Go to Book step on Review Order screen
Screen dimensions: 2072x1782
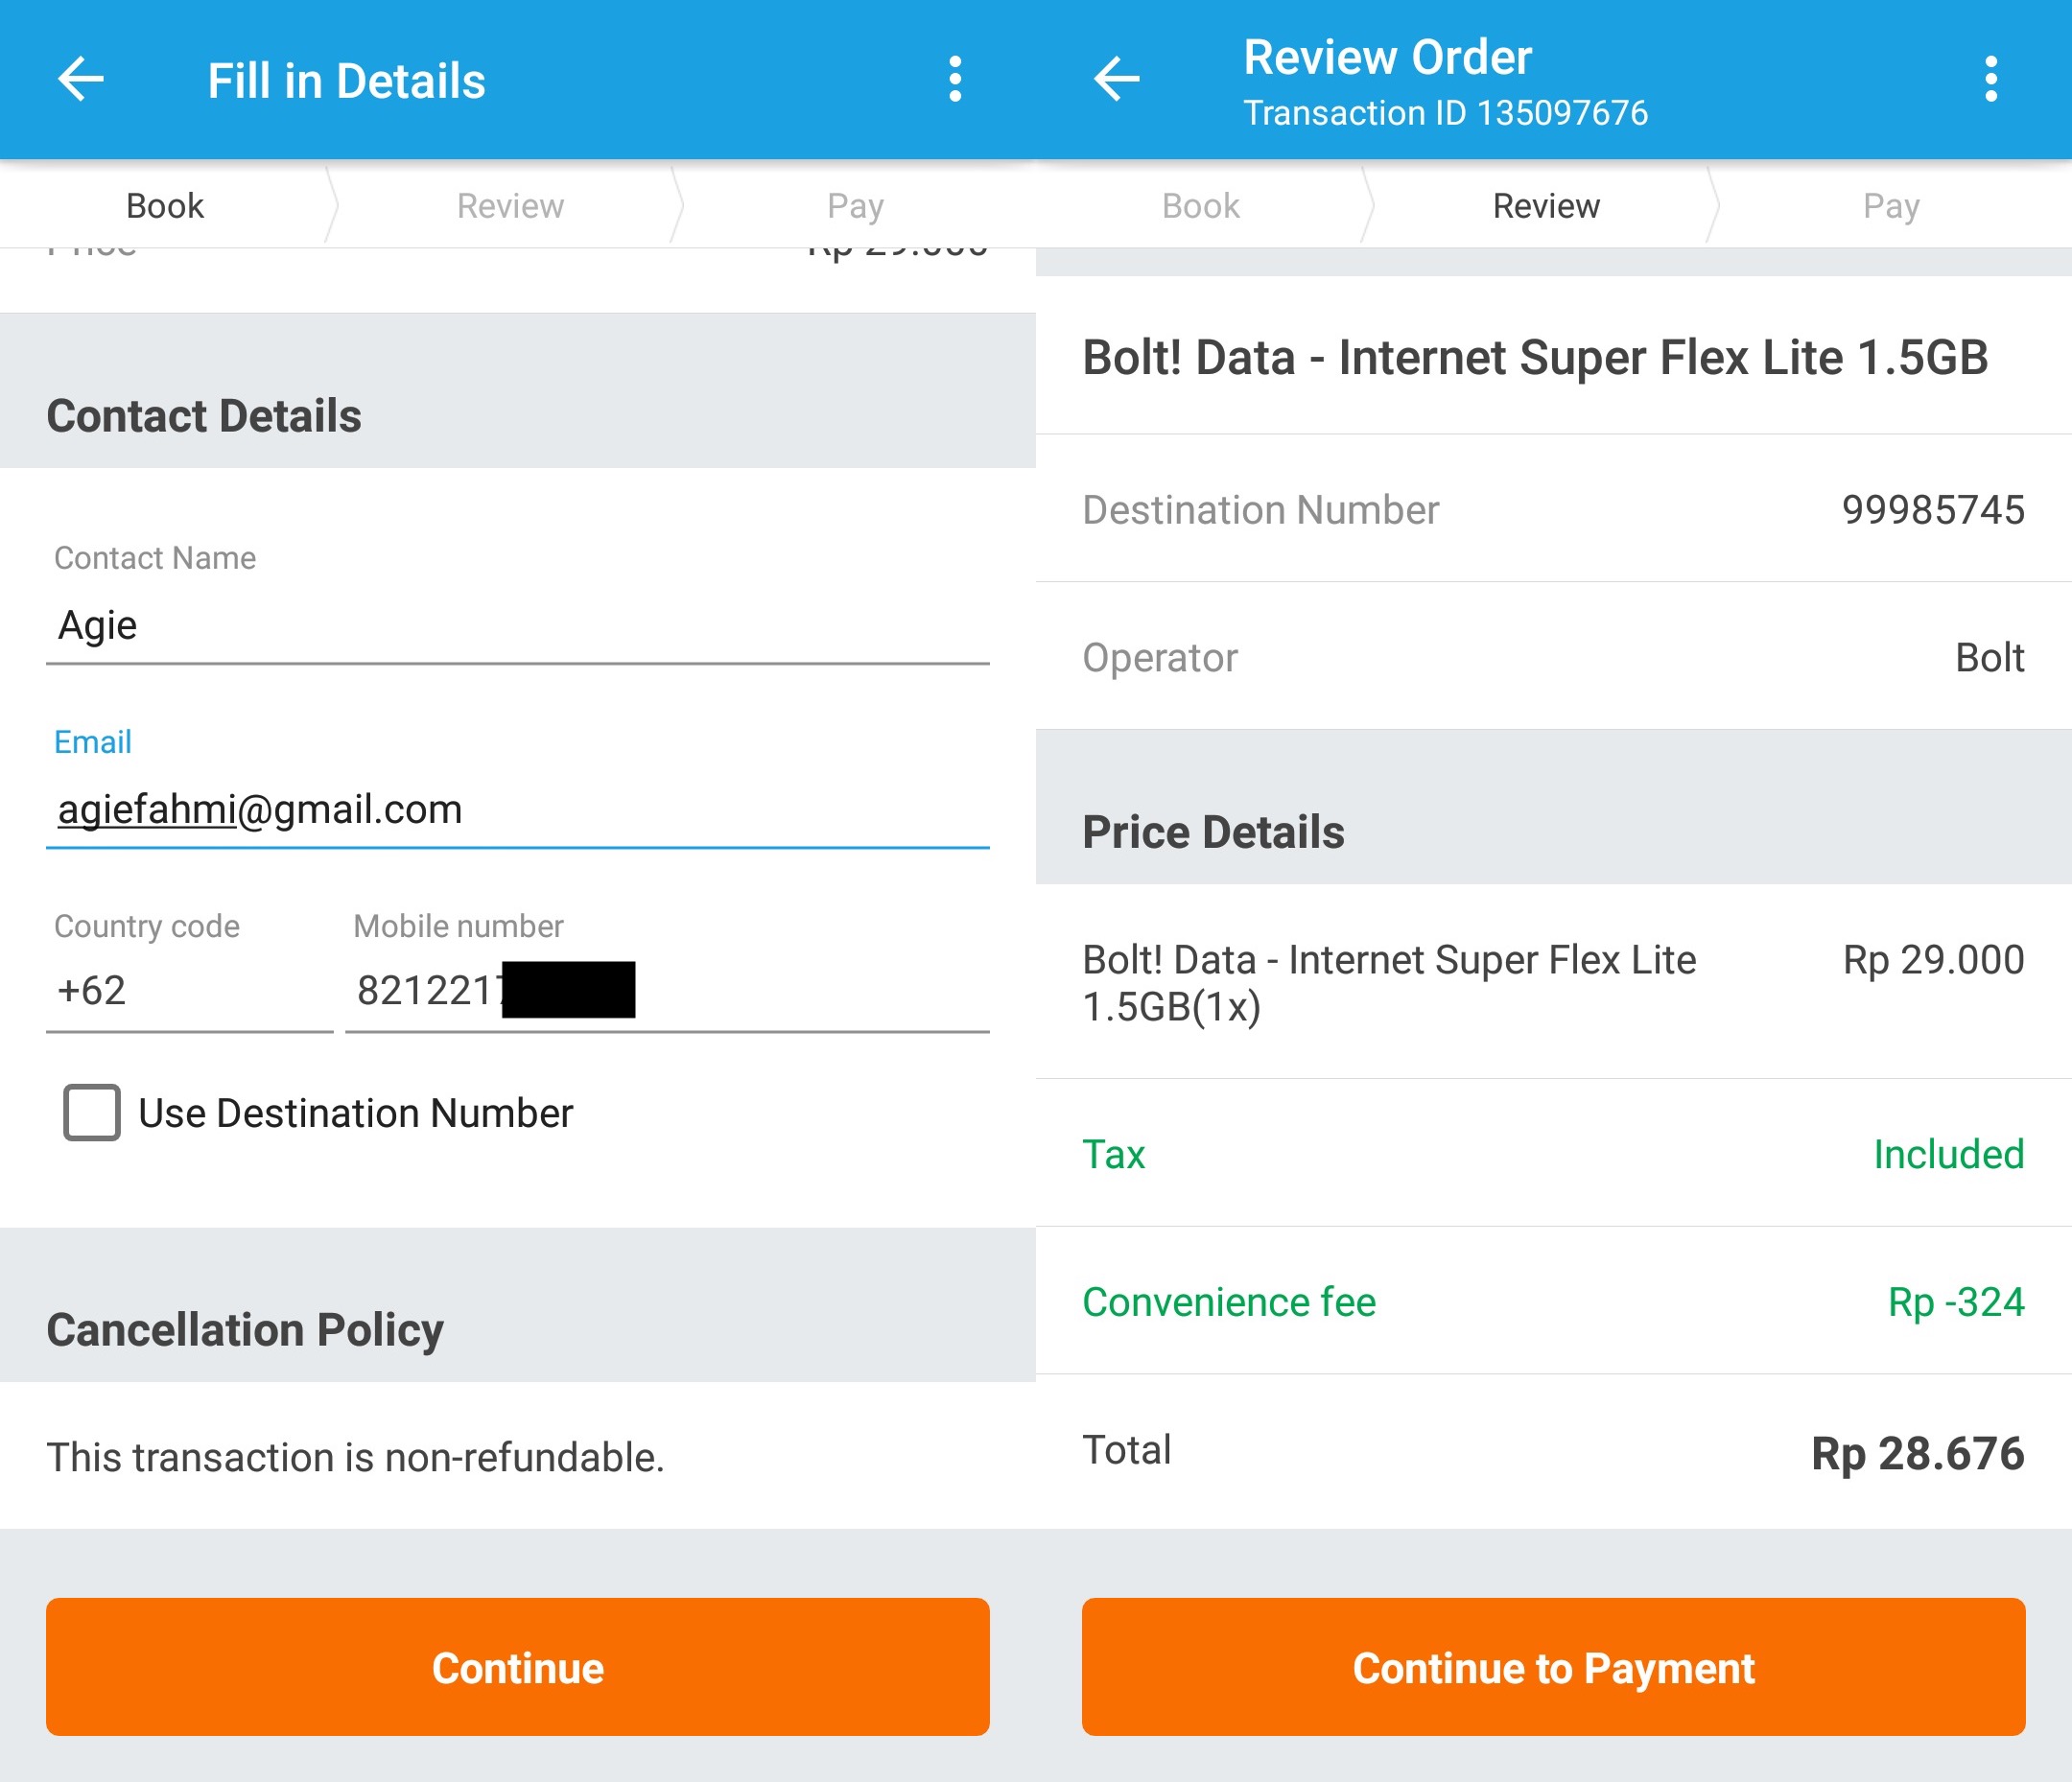click(x=1200, y=206)
